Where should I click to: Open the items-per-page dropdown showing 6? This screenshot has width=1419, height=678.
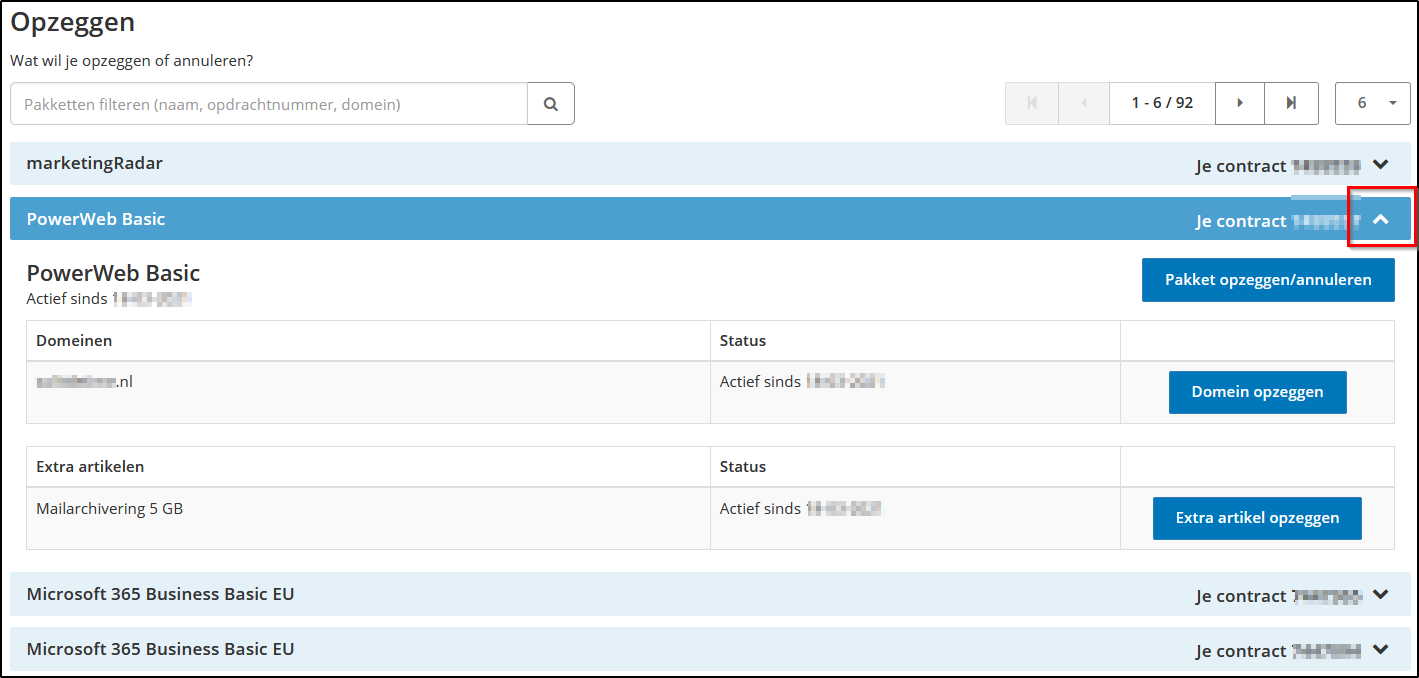pyautogui.click(x=1372, y=104)
